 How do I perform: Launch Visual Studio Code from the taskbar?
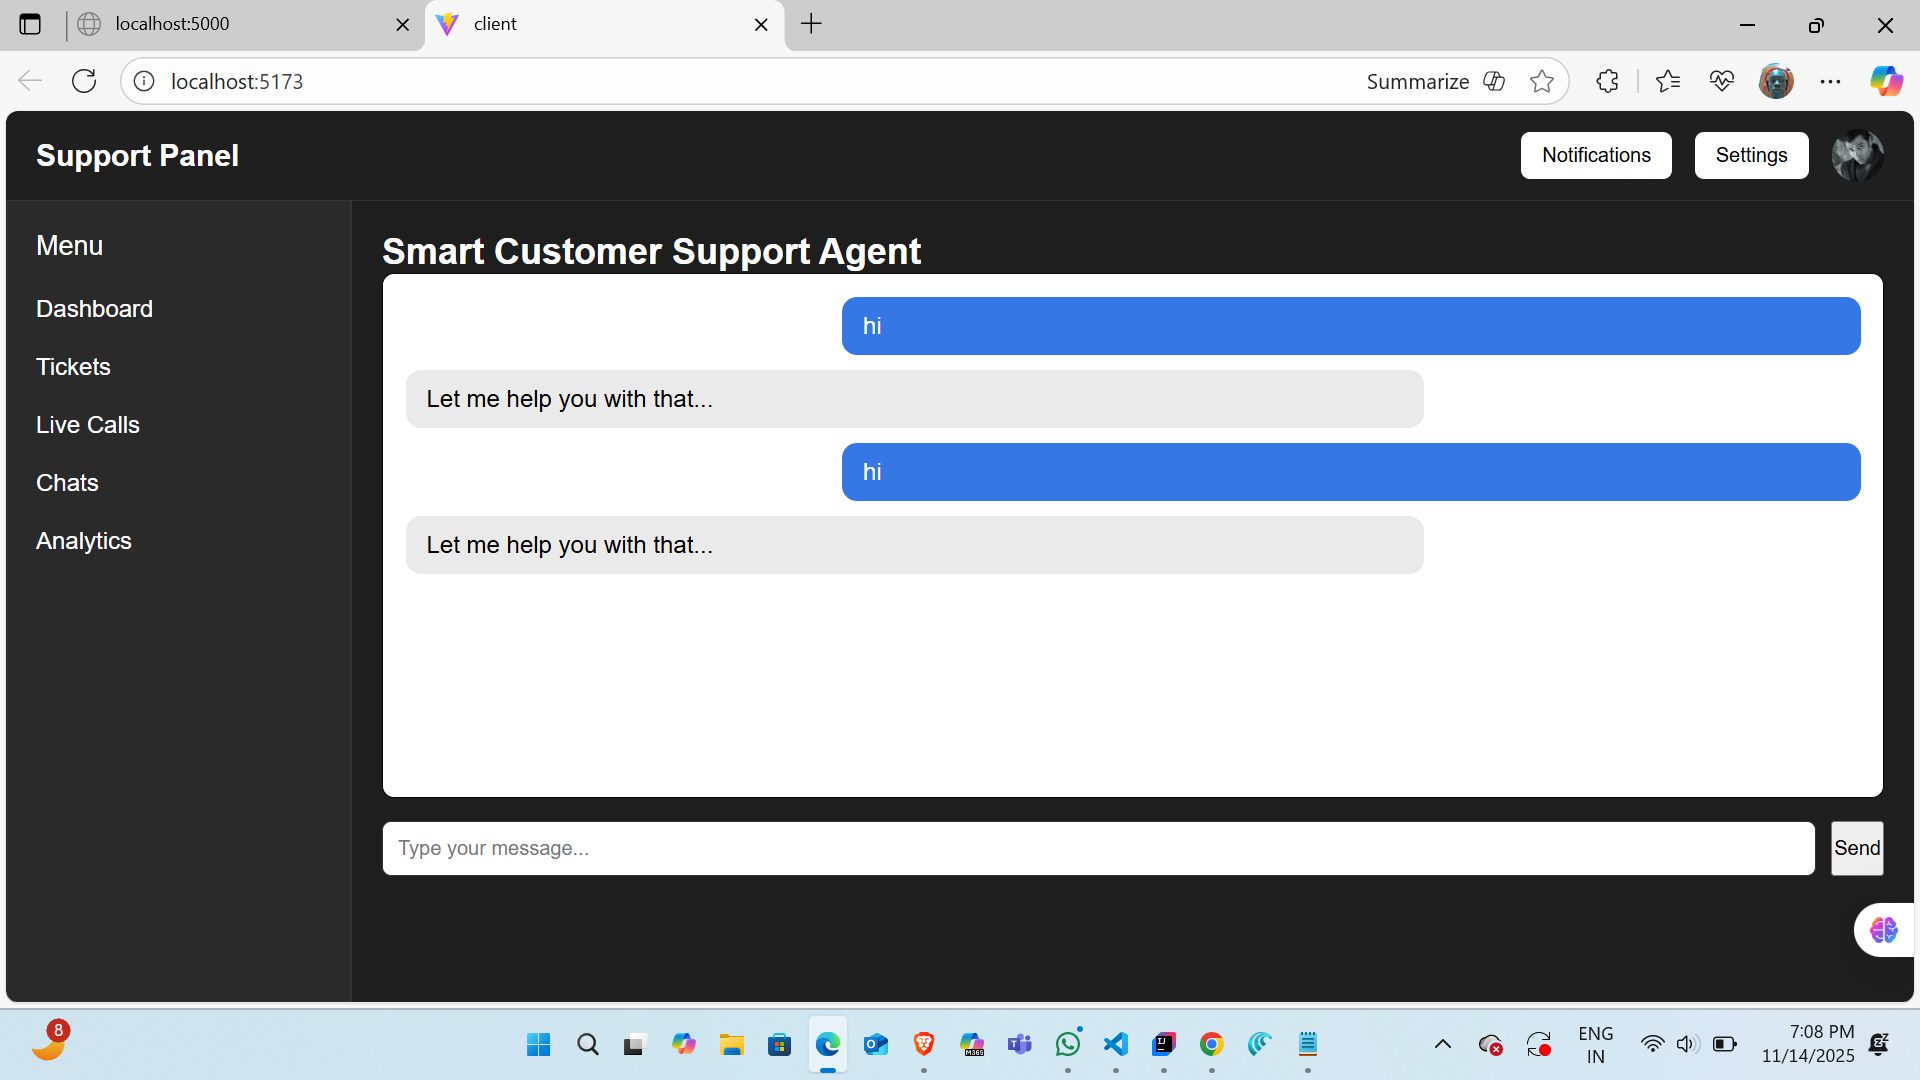click(1115, 1043)
